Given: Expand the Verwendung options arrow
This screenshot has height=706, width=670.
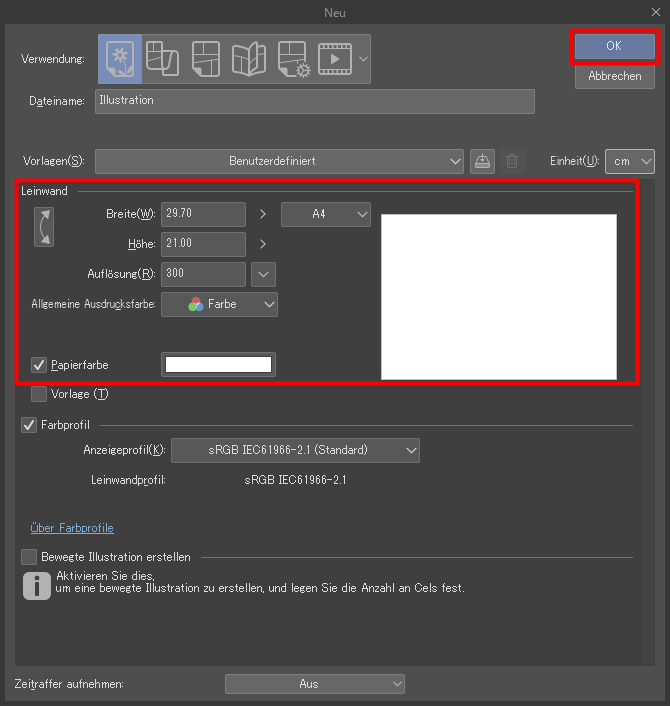Looking at the screenshot, I should (363, 59).
